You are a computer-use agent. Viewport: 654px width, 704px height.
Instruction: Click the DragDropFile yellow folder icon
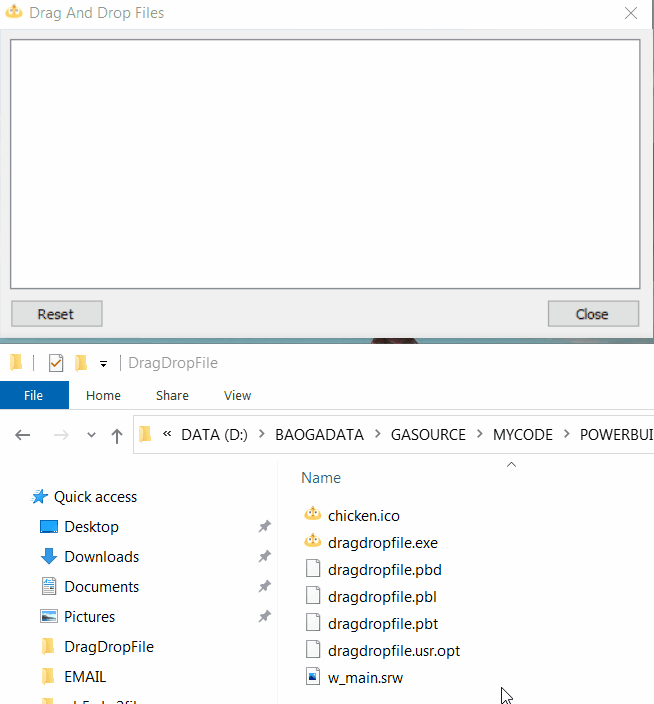pyautogui.click(x=48, y=647)
